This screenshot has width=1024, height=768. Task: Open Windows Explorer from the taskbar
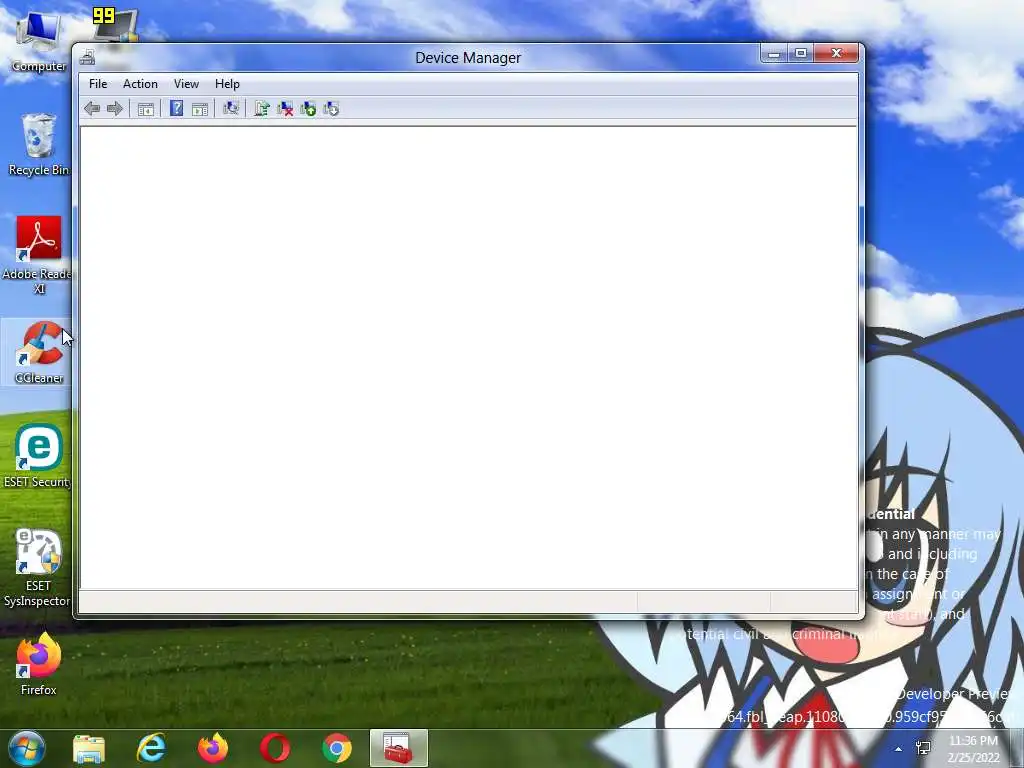(x=89, y=748)
